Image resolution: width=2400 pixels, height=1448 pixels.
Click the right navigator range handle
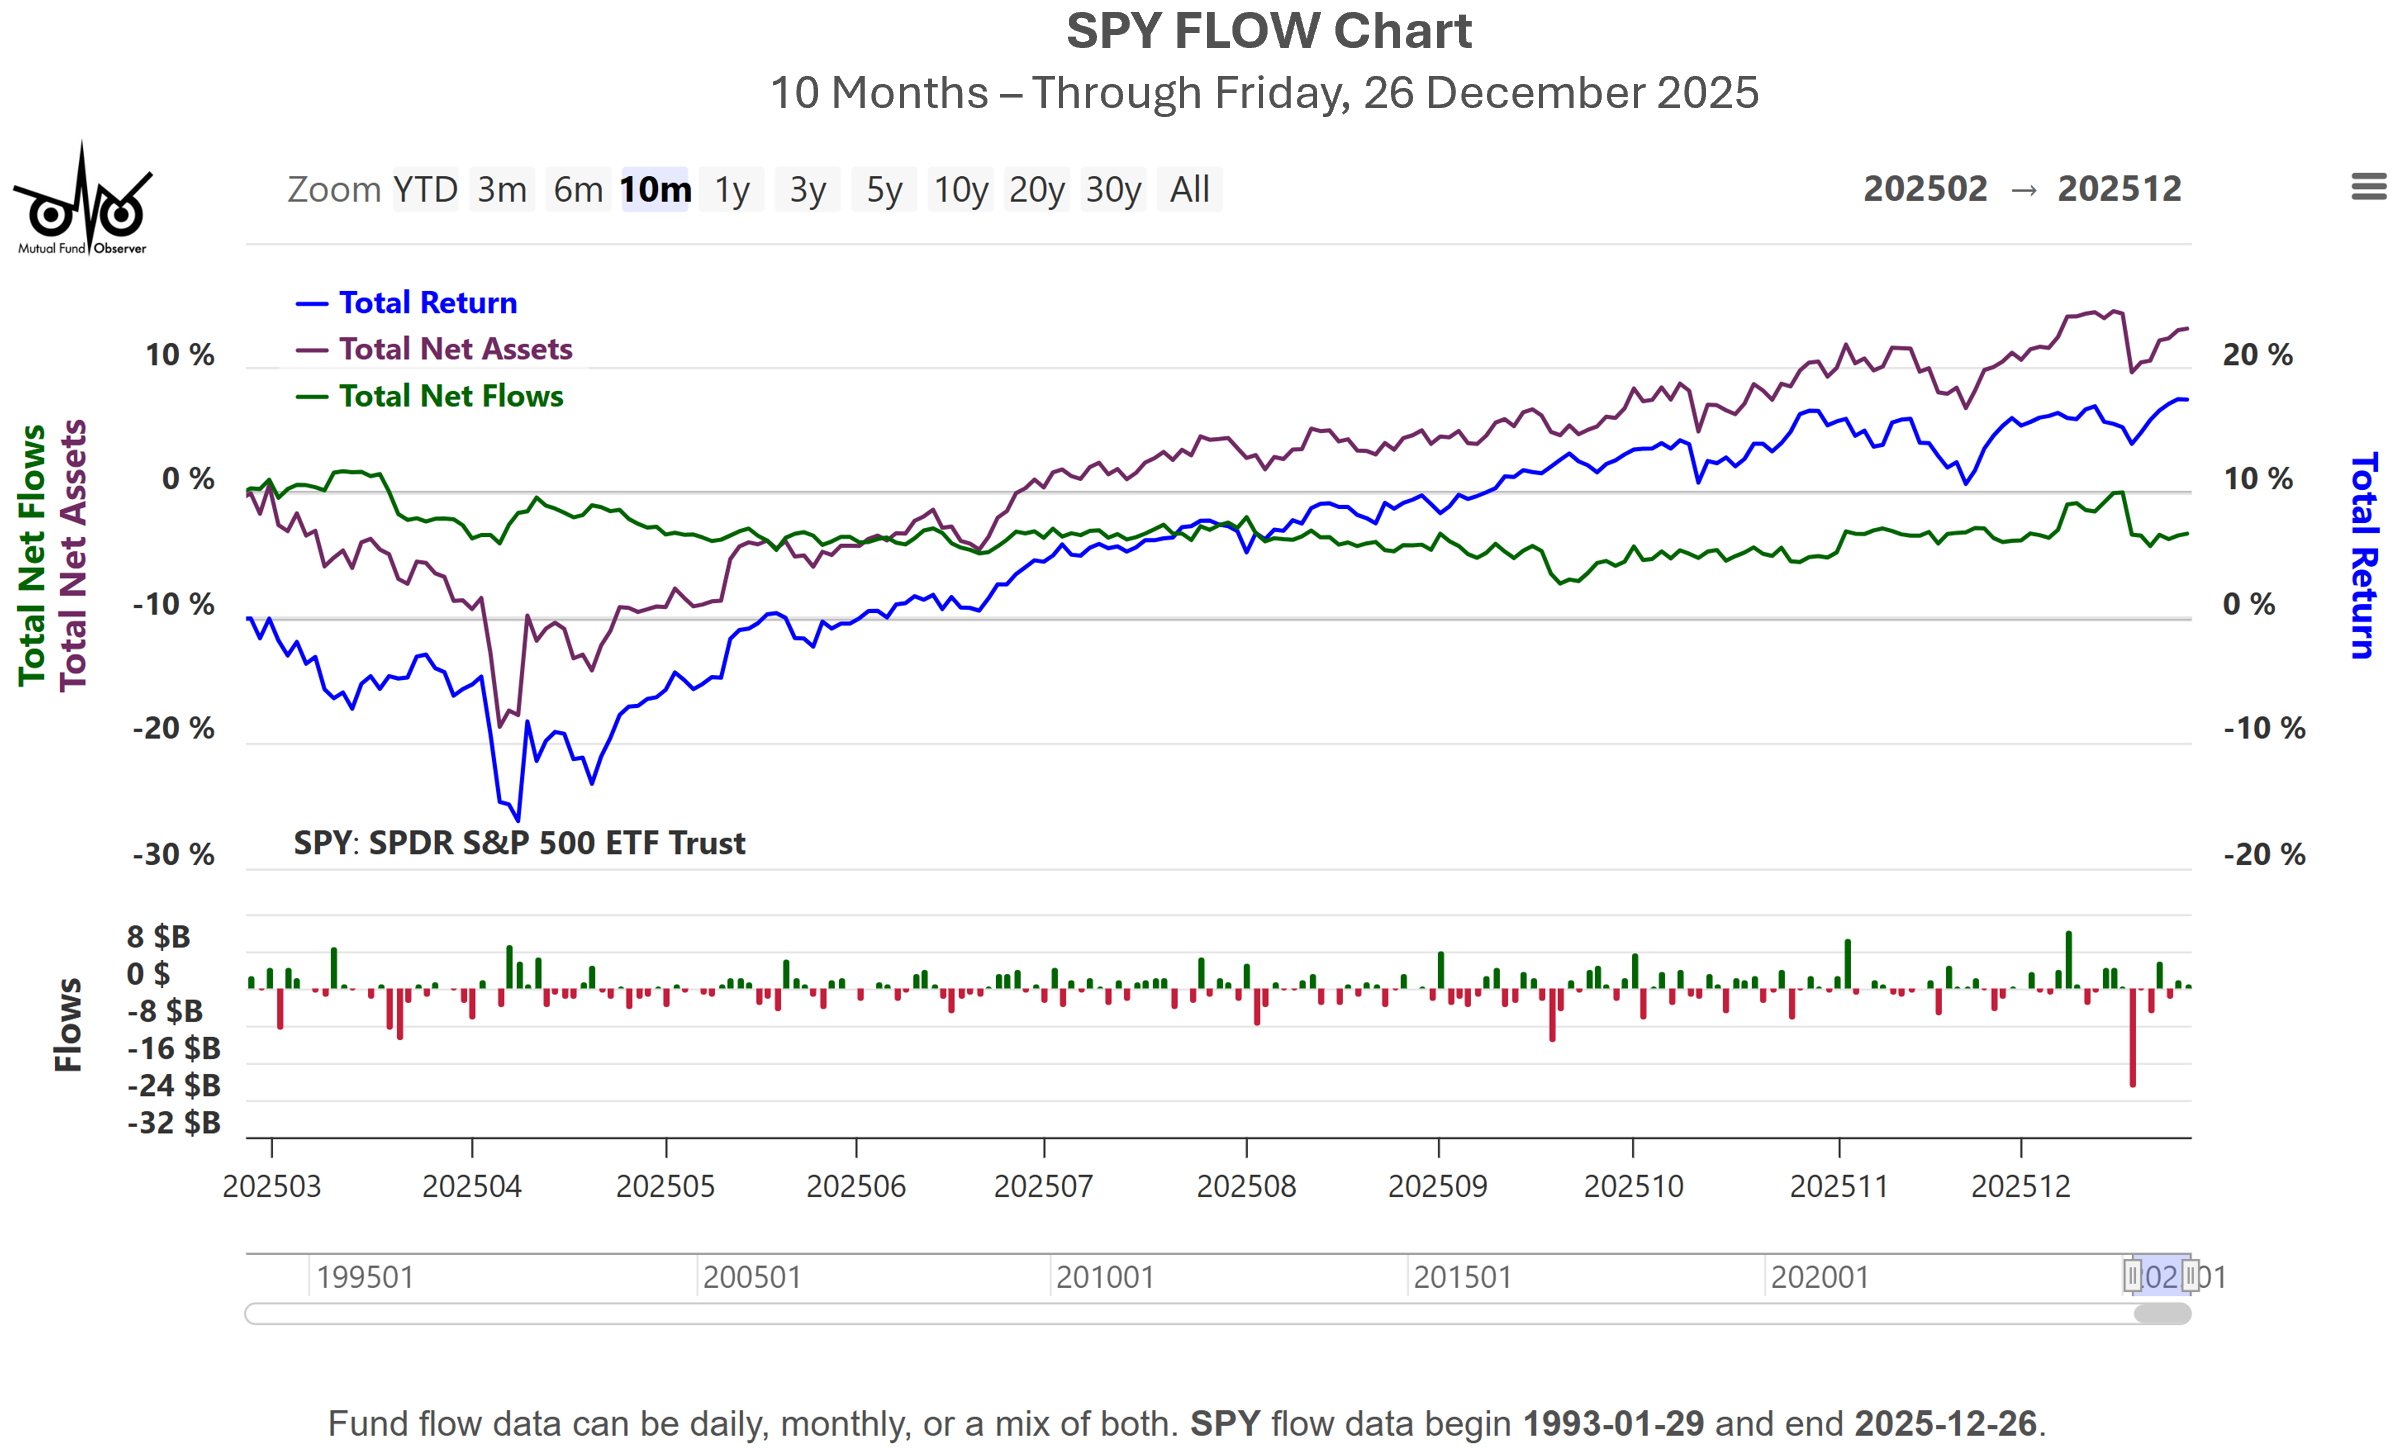pos(2190,1275)
